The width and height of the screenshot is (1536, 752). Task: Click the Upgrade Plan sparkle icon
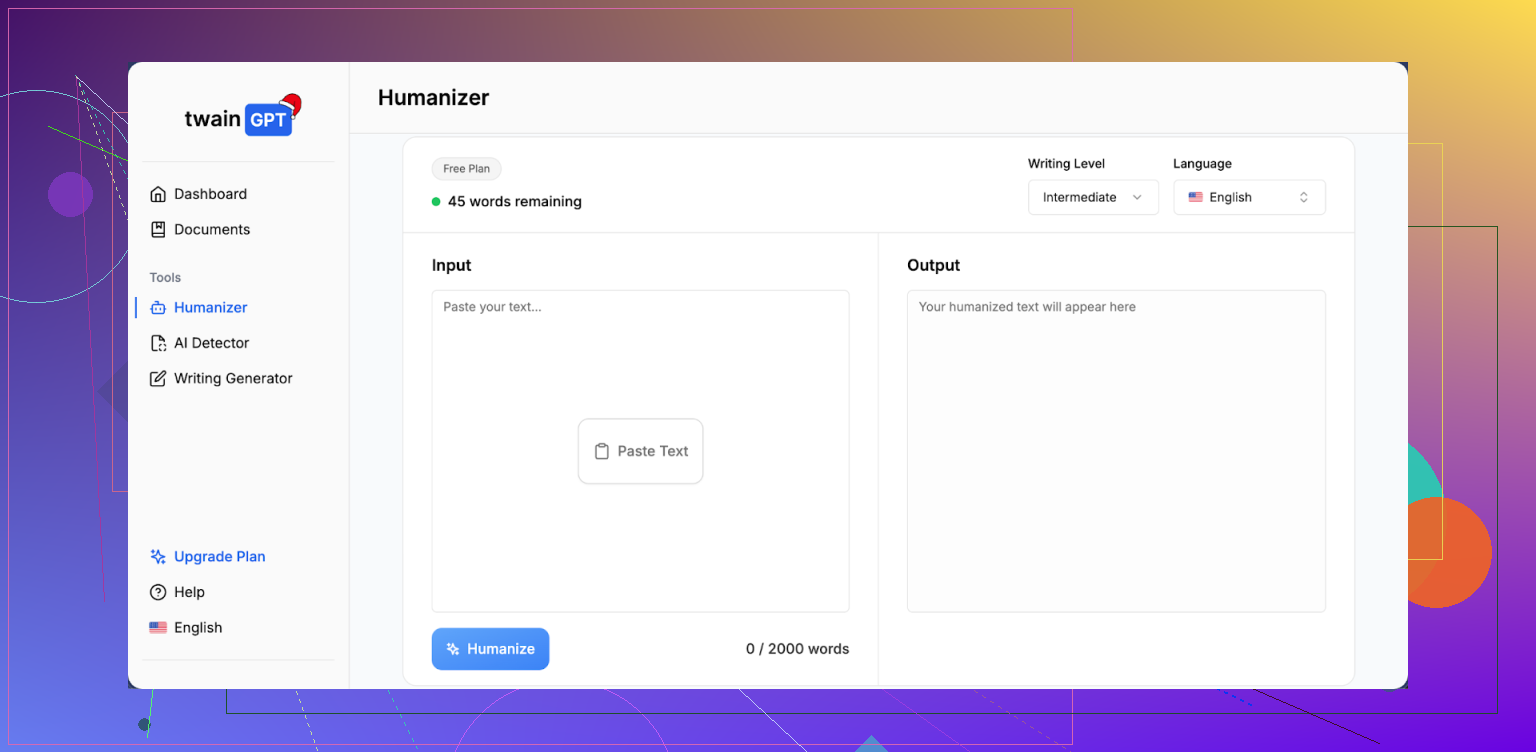pos(158,557)
